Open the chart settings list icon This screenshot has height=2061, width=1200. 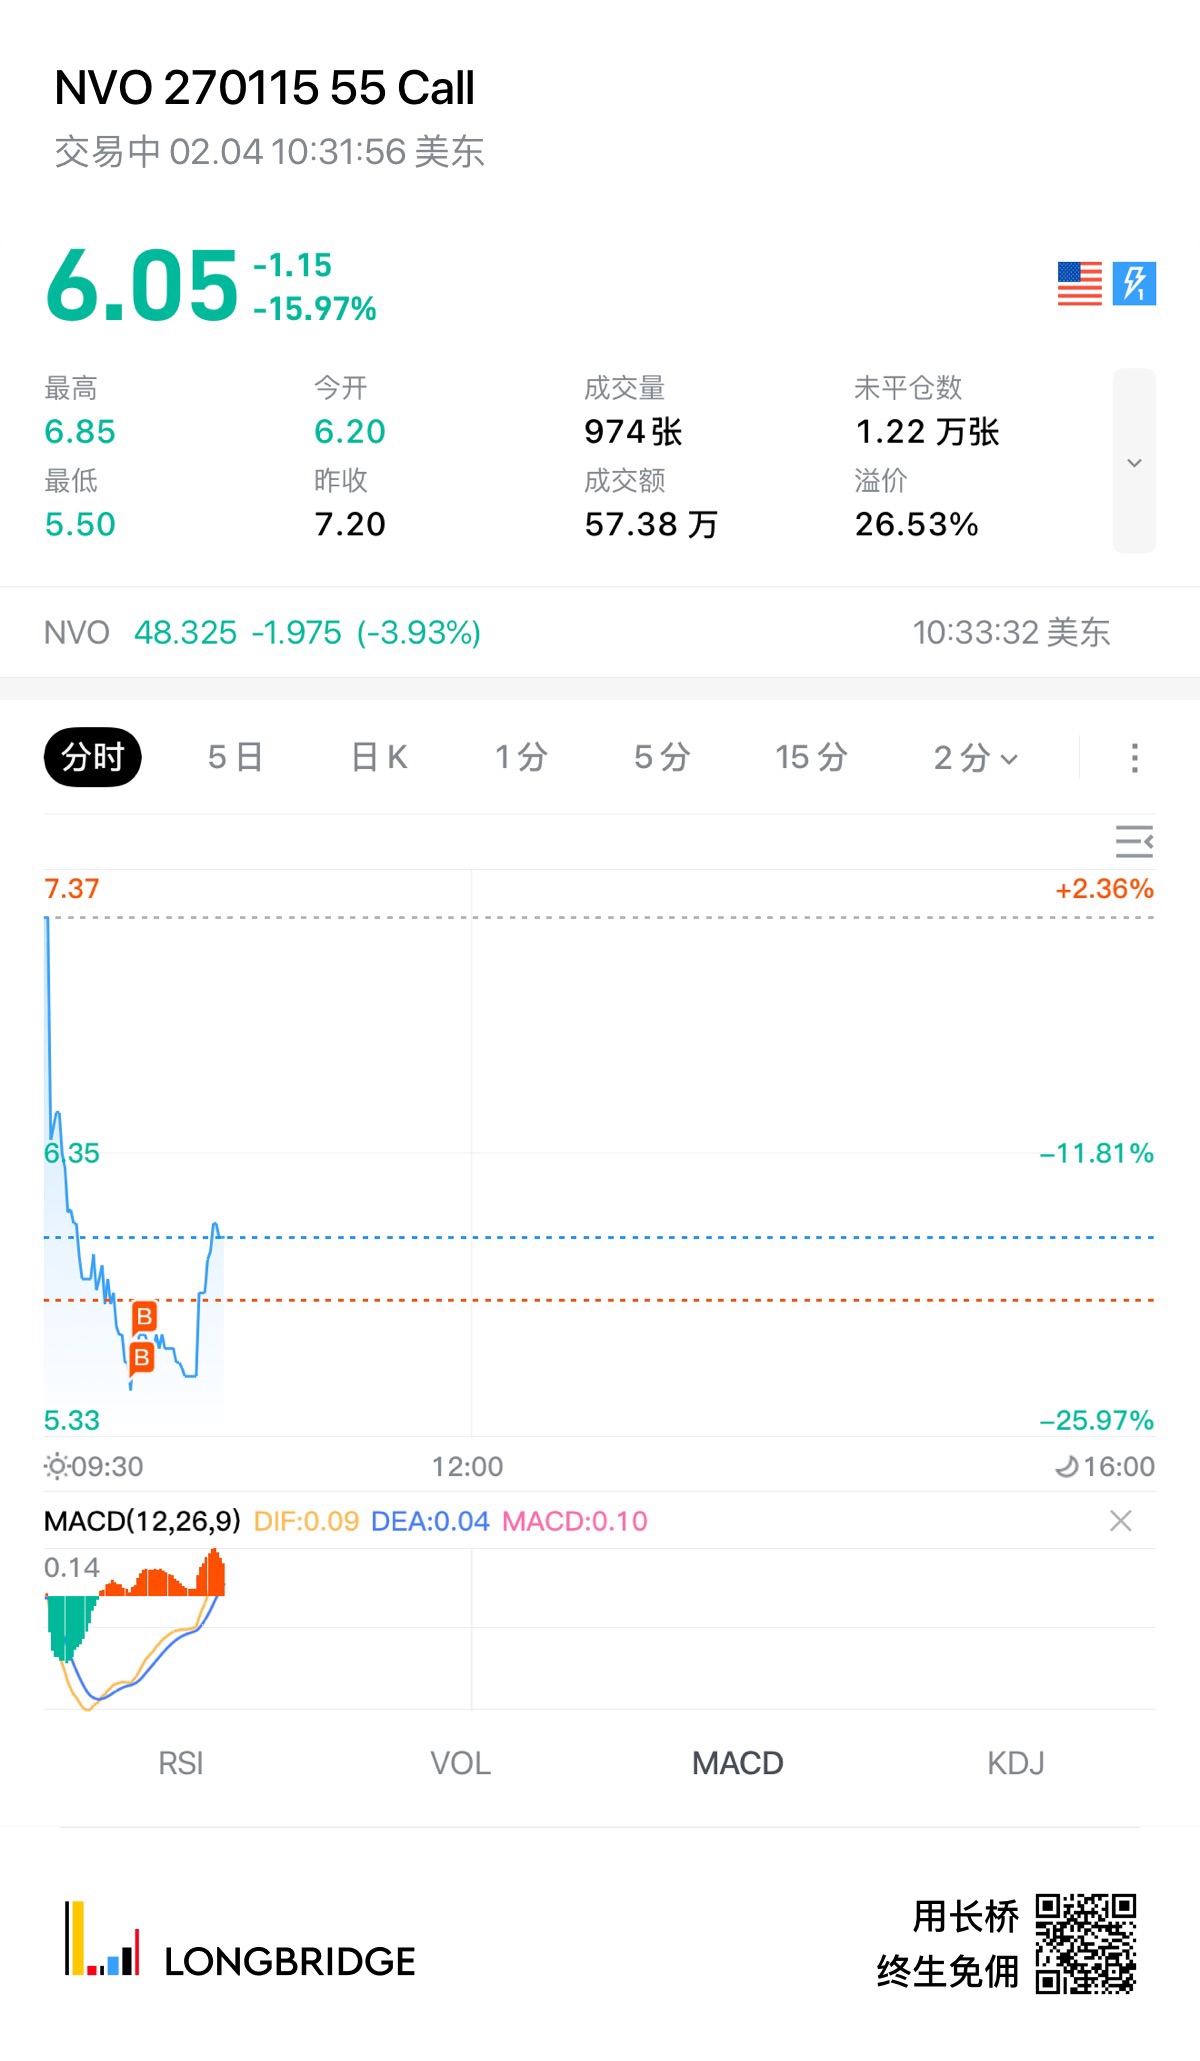[1134, 842]
